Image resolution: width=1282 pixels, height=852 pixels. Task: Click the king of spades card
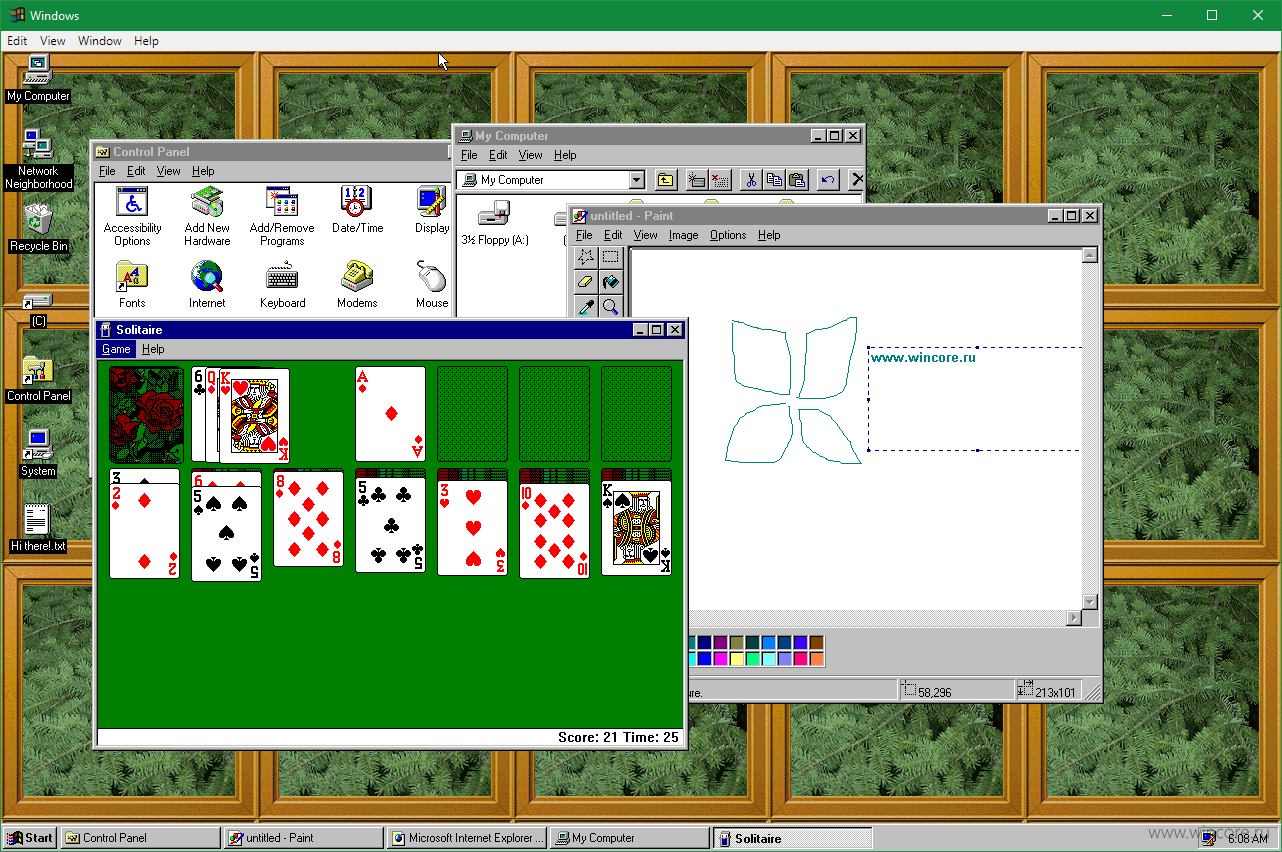636,527
